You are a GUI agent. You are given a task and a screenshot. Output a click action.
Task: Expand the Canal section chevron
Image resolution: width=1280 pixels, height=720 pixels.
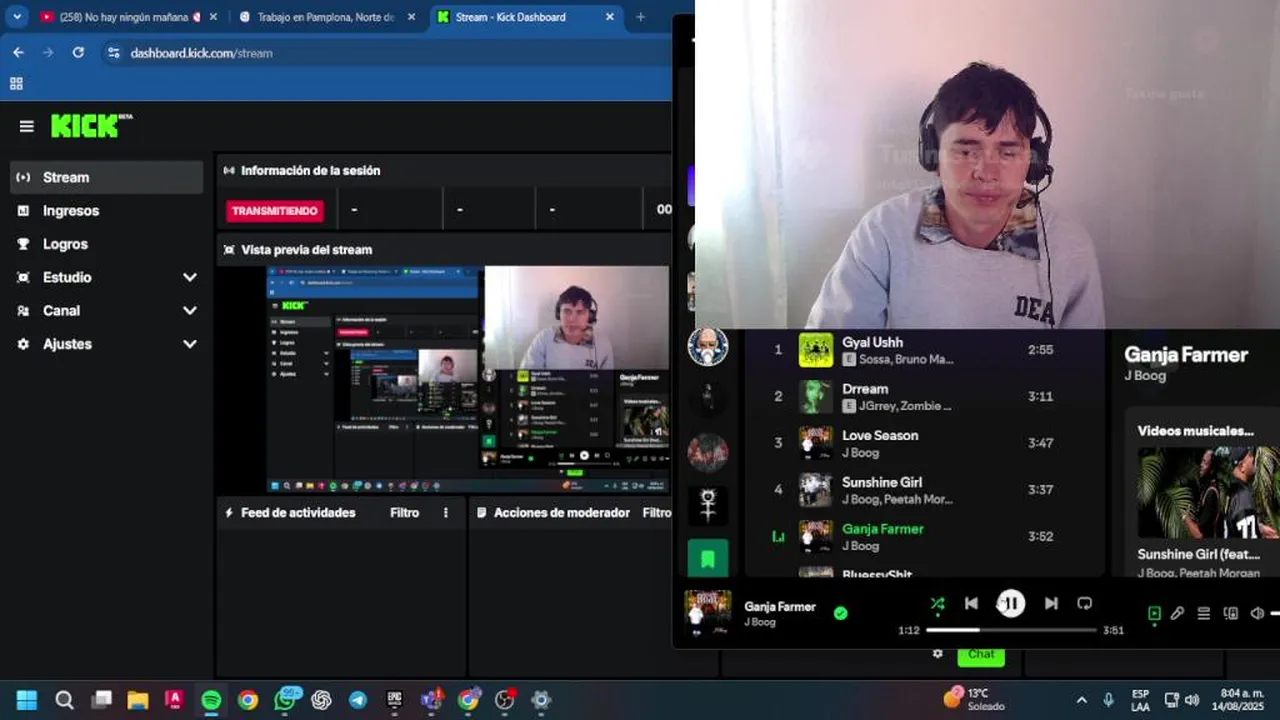coord(190,311)
